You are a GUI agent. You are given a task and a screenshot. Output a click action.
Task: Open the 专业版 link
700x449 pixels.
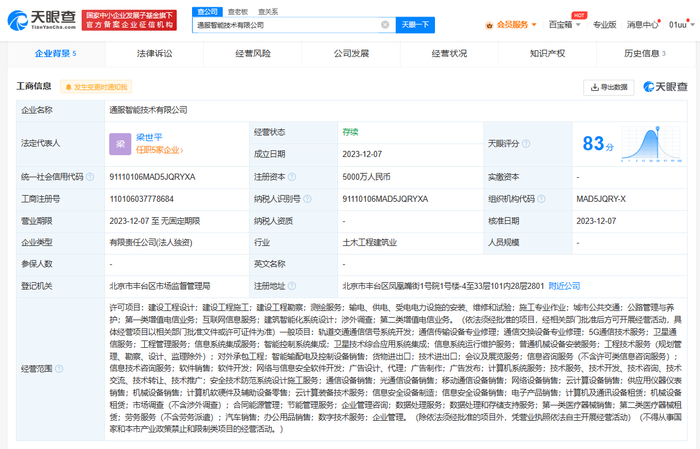604,25
